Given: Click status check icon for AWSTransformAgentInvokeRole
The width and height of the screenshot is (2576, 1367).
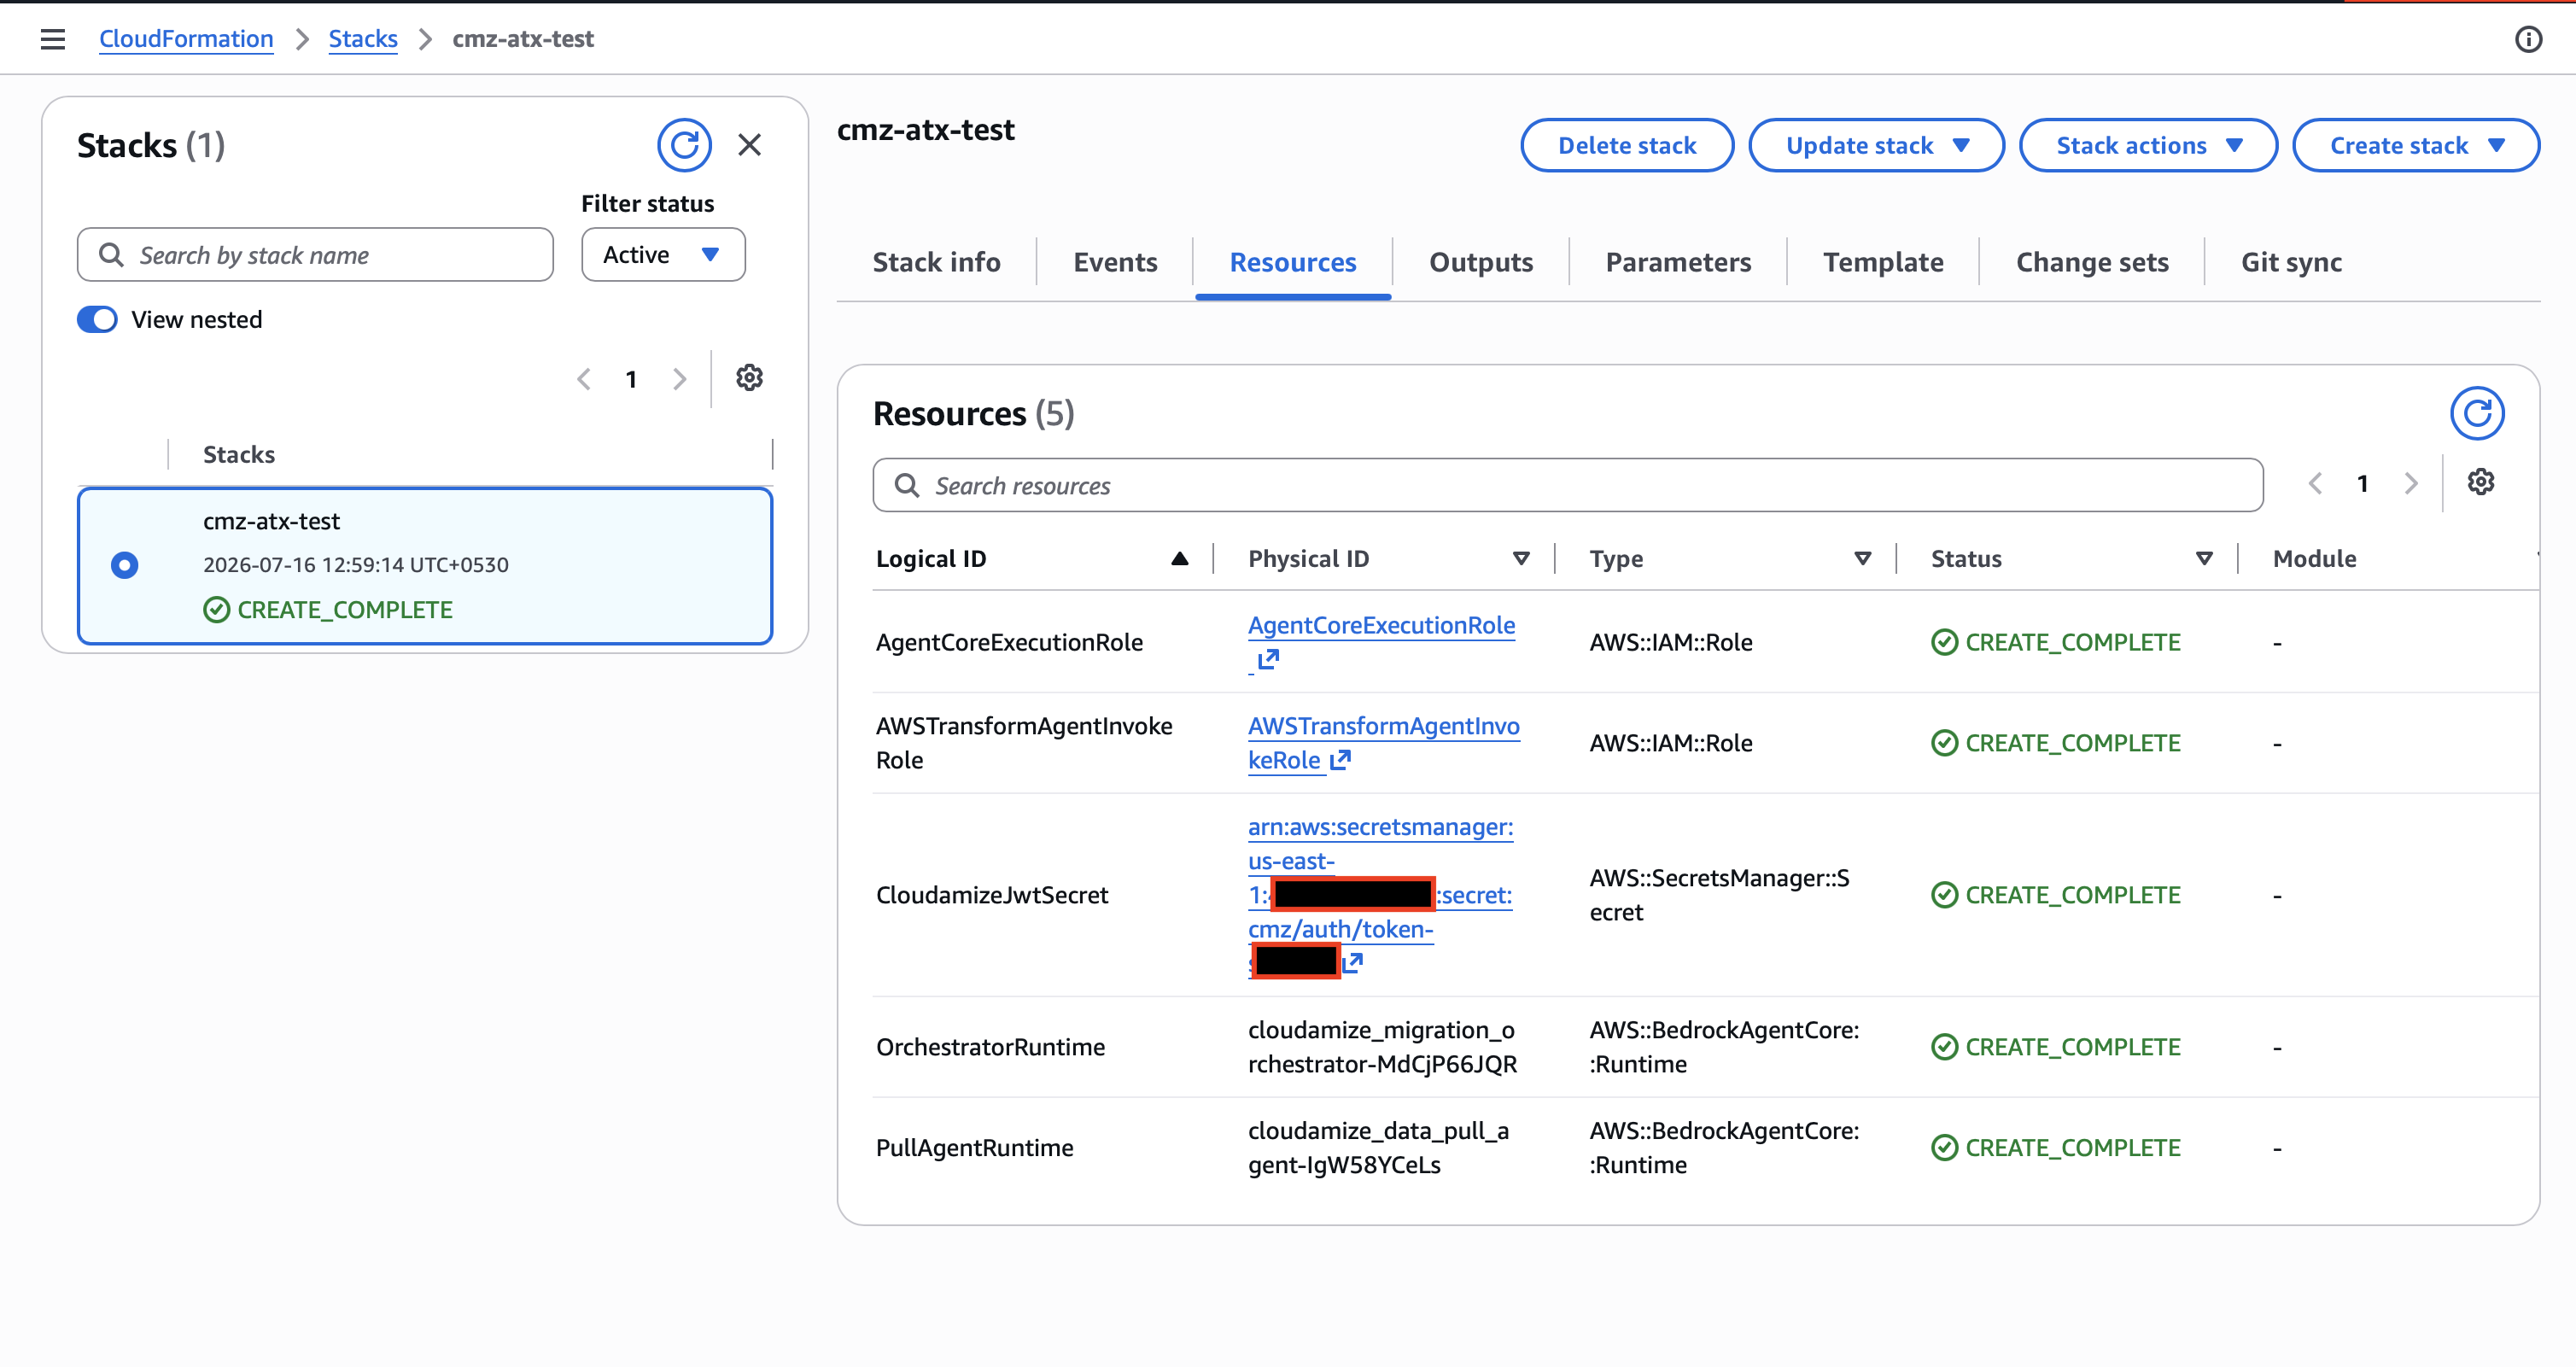Looking at the screenshot, I should (x=1944, y=743).
